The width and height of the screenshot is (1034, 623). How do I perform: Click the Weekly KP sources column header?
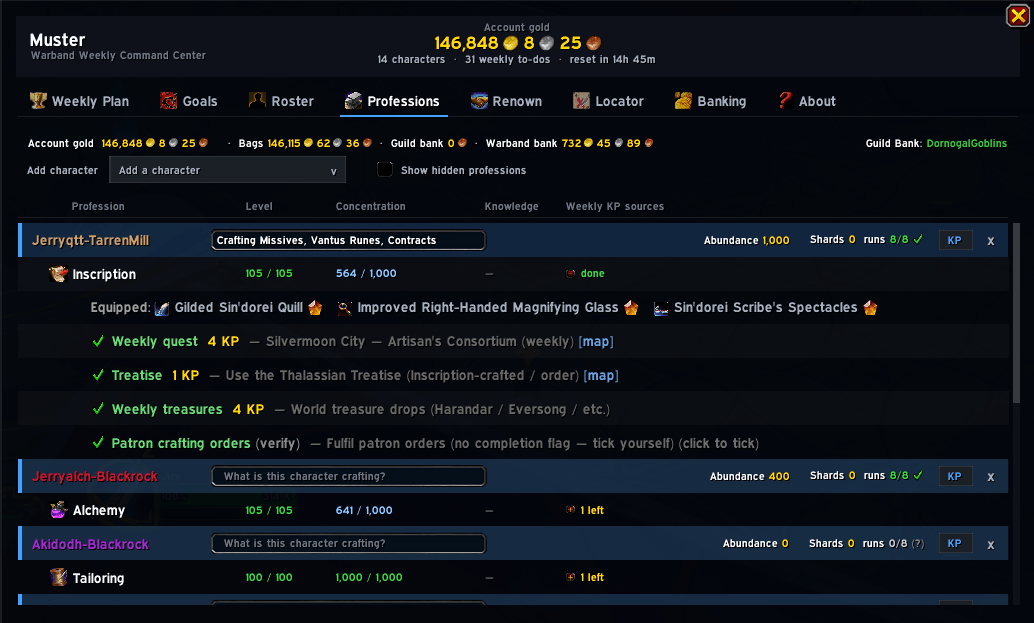pos(615,206)
